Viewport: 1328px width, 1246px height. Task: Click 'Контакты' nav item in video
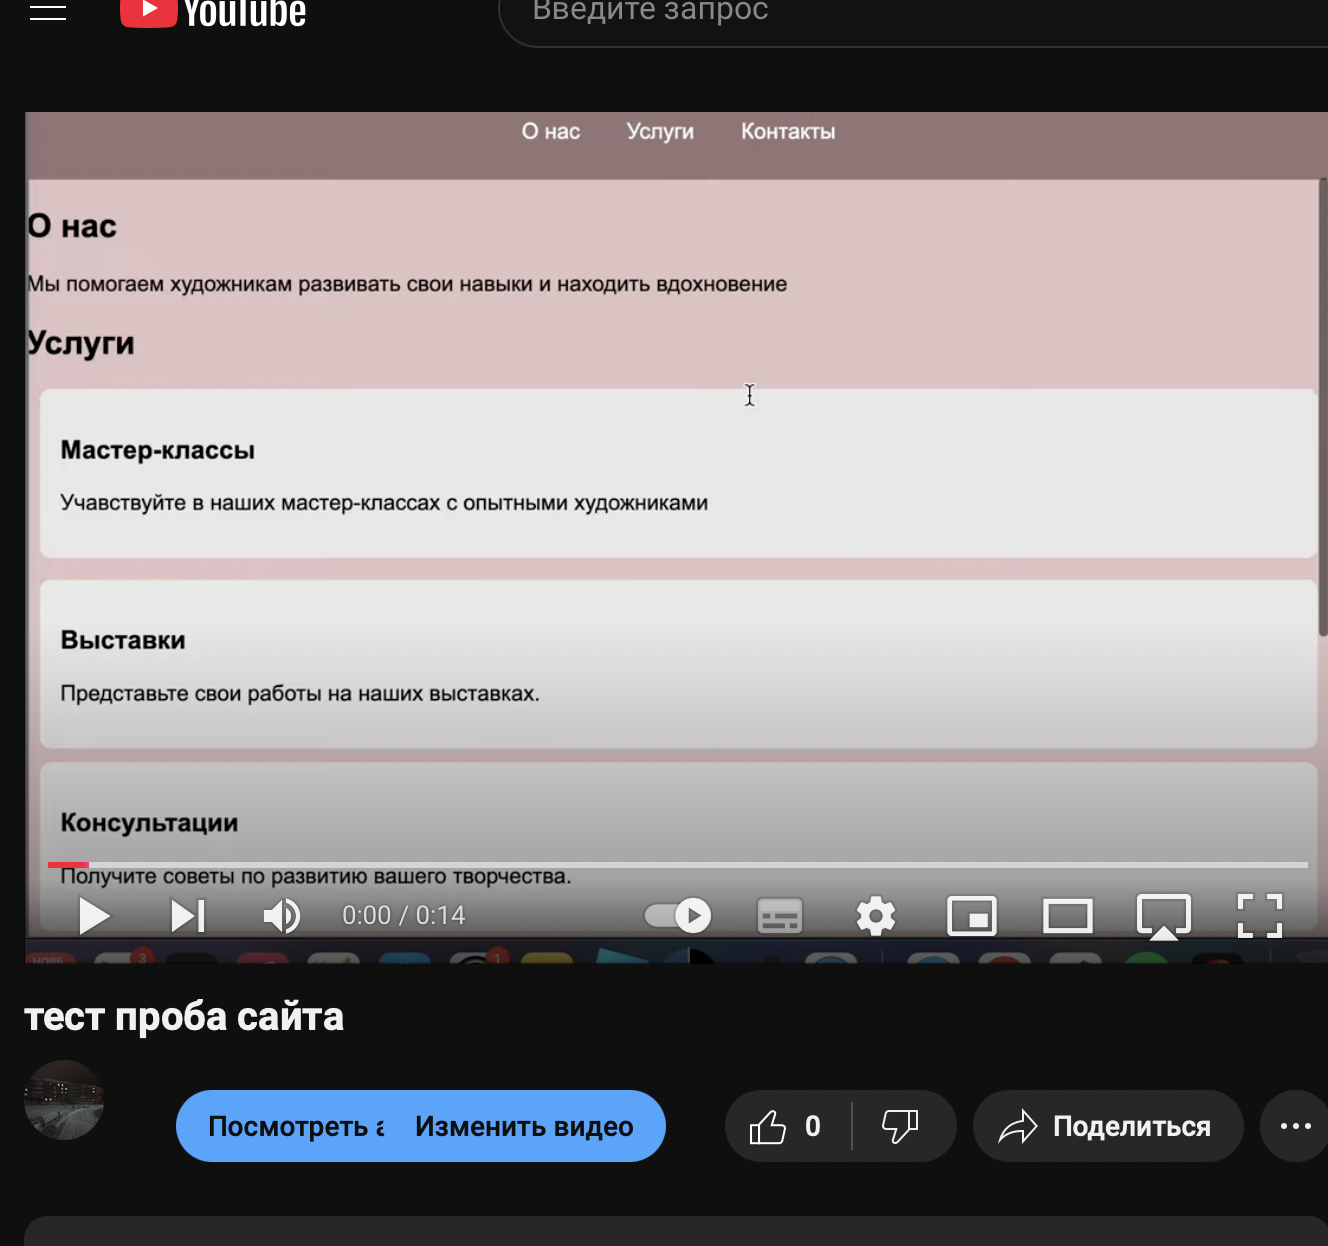pos(788,132)
